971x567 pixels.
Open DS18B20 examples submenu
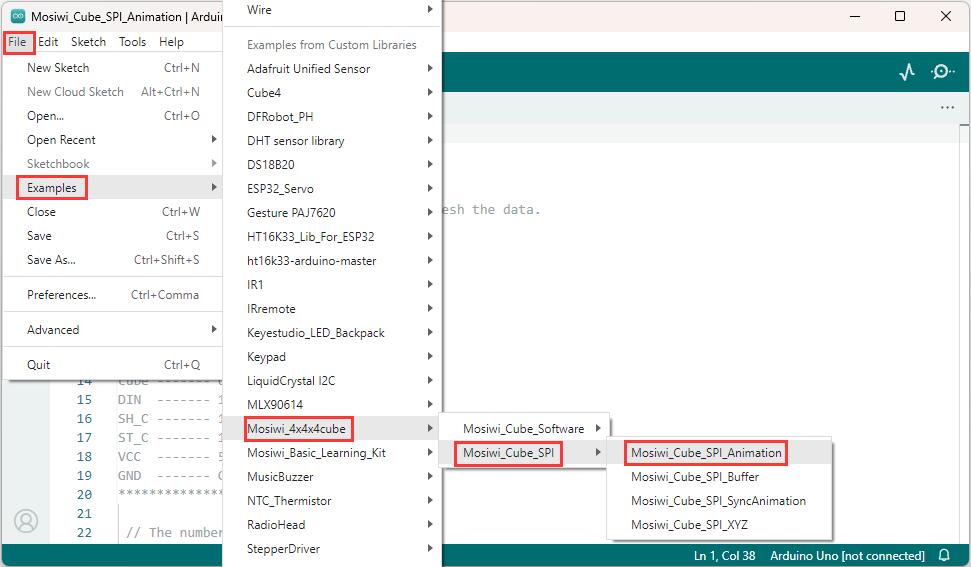(333, 165)
